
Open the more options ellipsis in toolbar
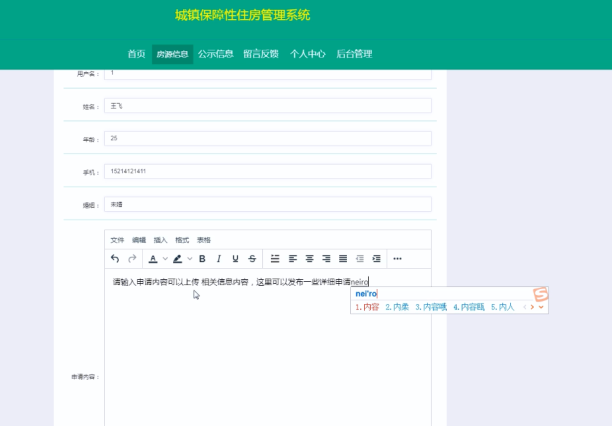(x=397, y=259)
